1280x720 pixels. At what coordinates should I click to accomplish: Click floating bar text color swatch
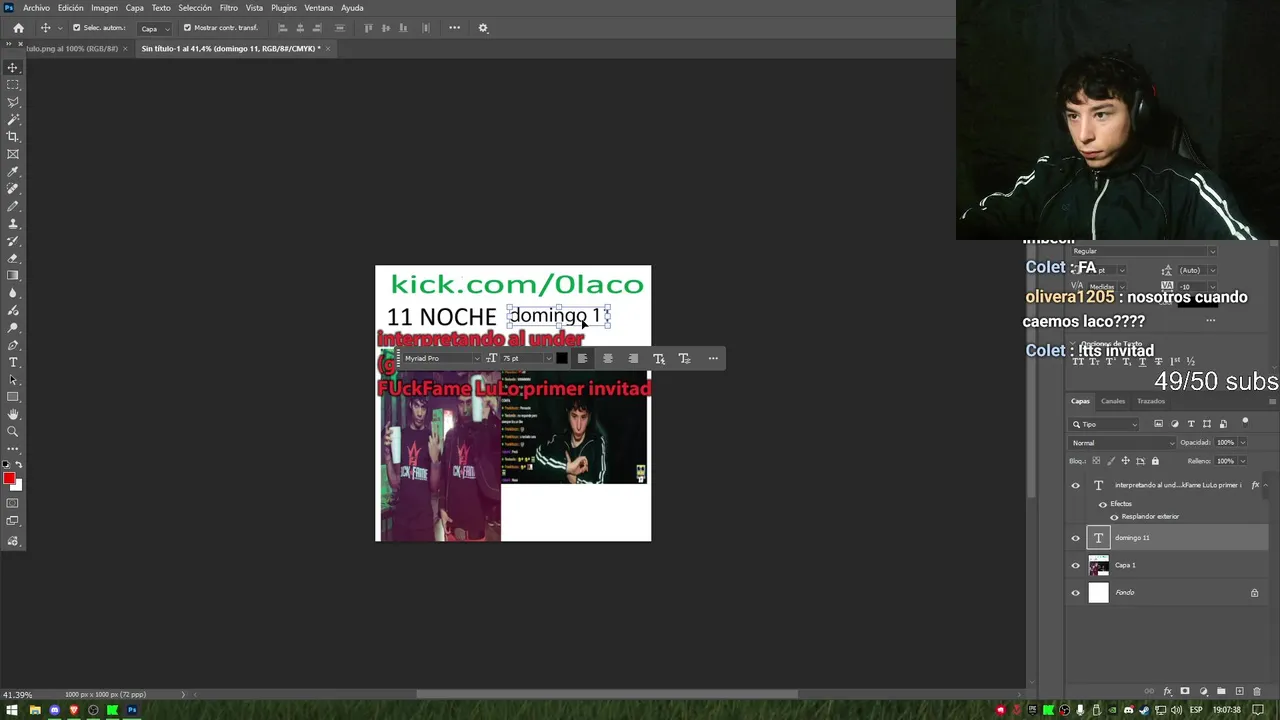click(561, 358)
